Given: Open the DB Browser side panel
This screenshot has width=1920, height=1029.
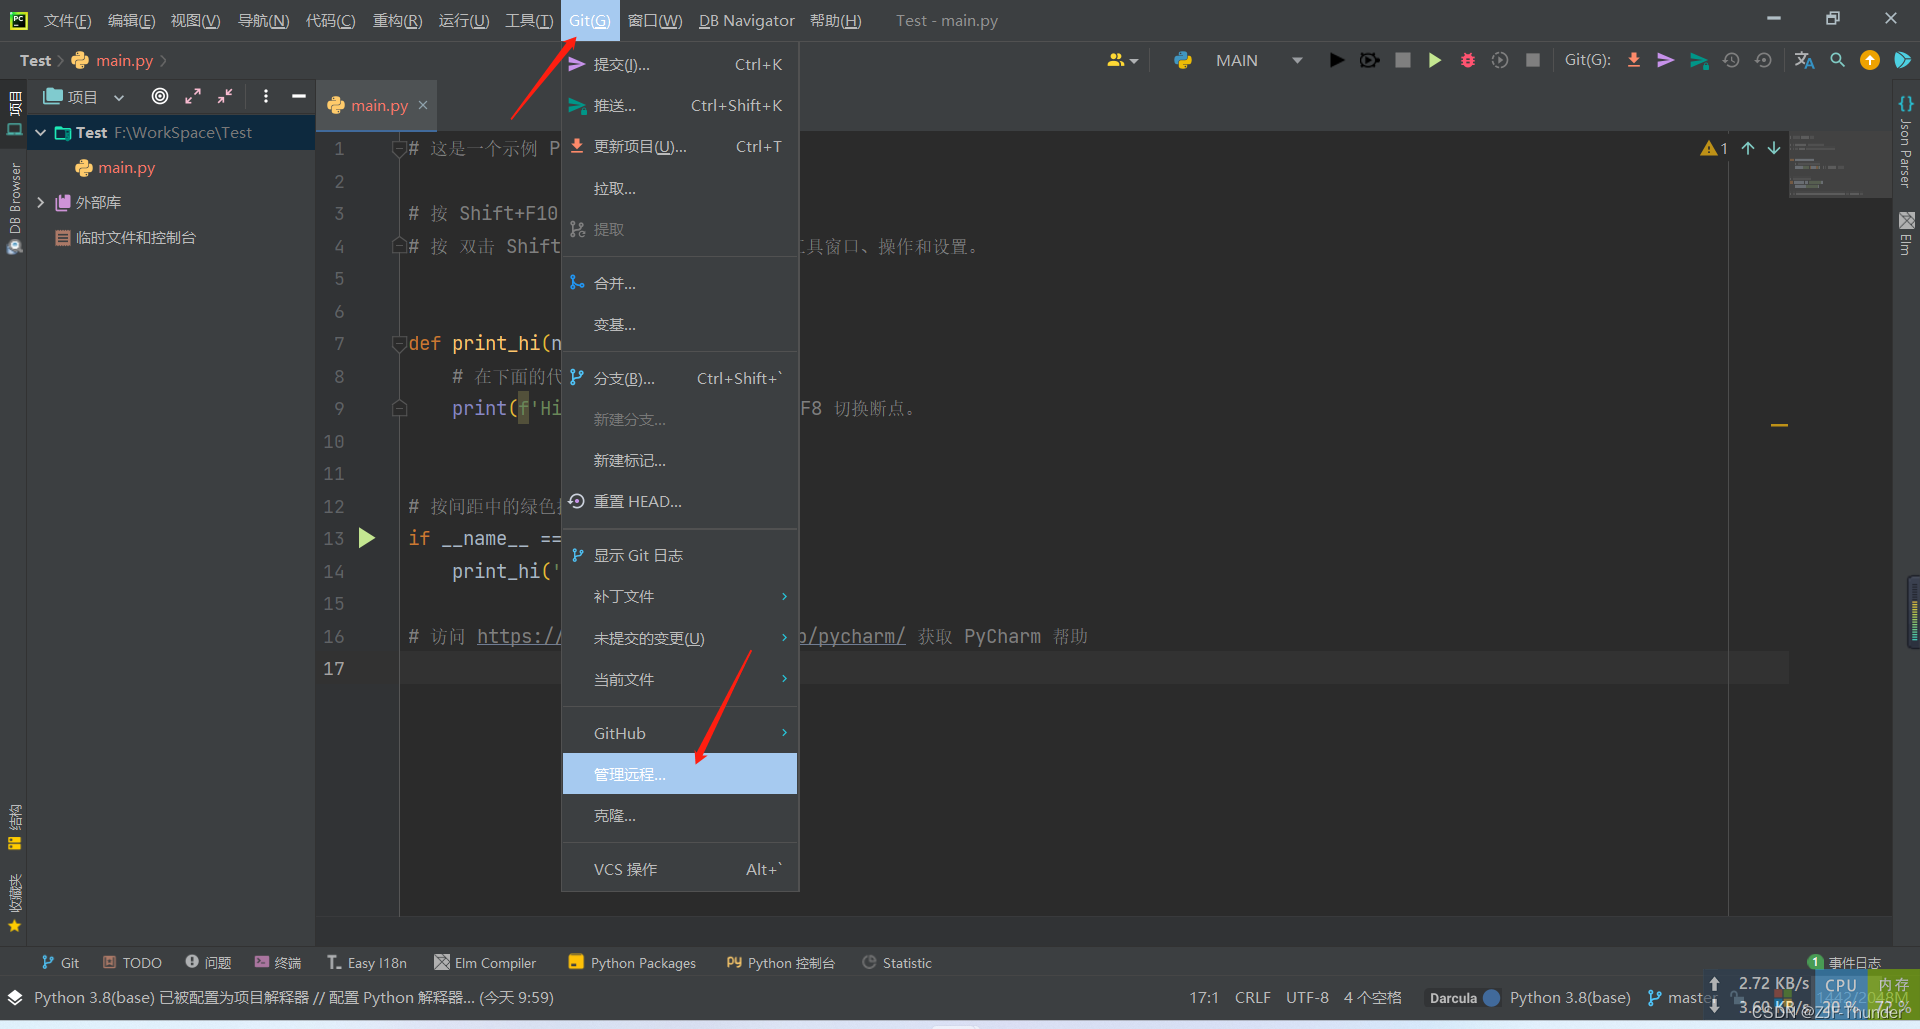Looking at the screenshot, I should click(x=14, y=207).
